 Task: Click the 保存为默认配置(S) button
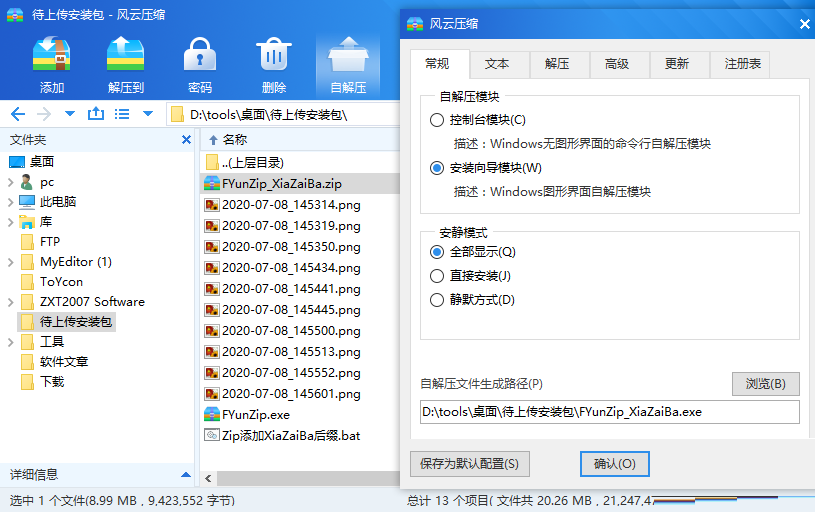click(x=470, y=464)
